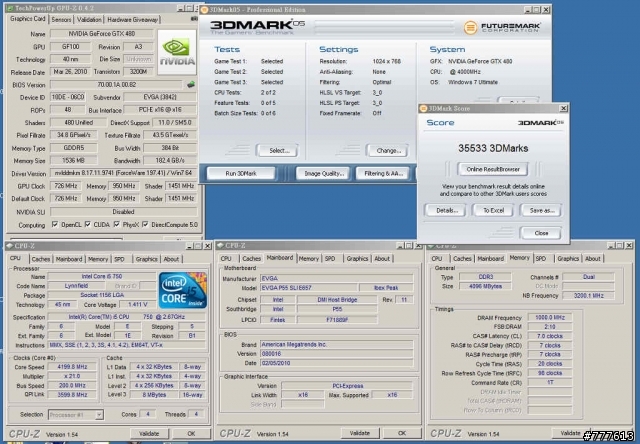640x444 pixels.
Task: Click the Run 3DMark button
Action: (x=241, y=173)
